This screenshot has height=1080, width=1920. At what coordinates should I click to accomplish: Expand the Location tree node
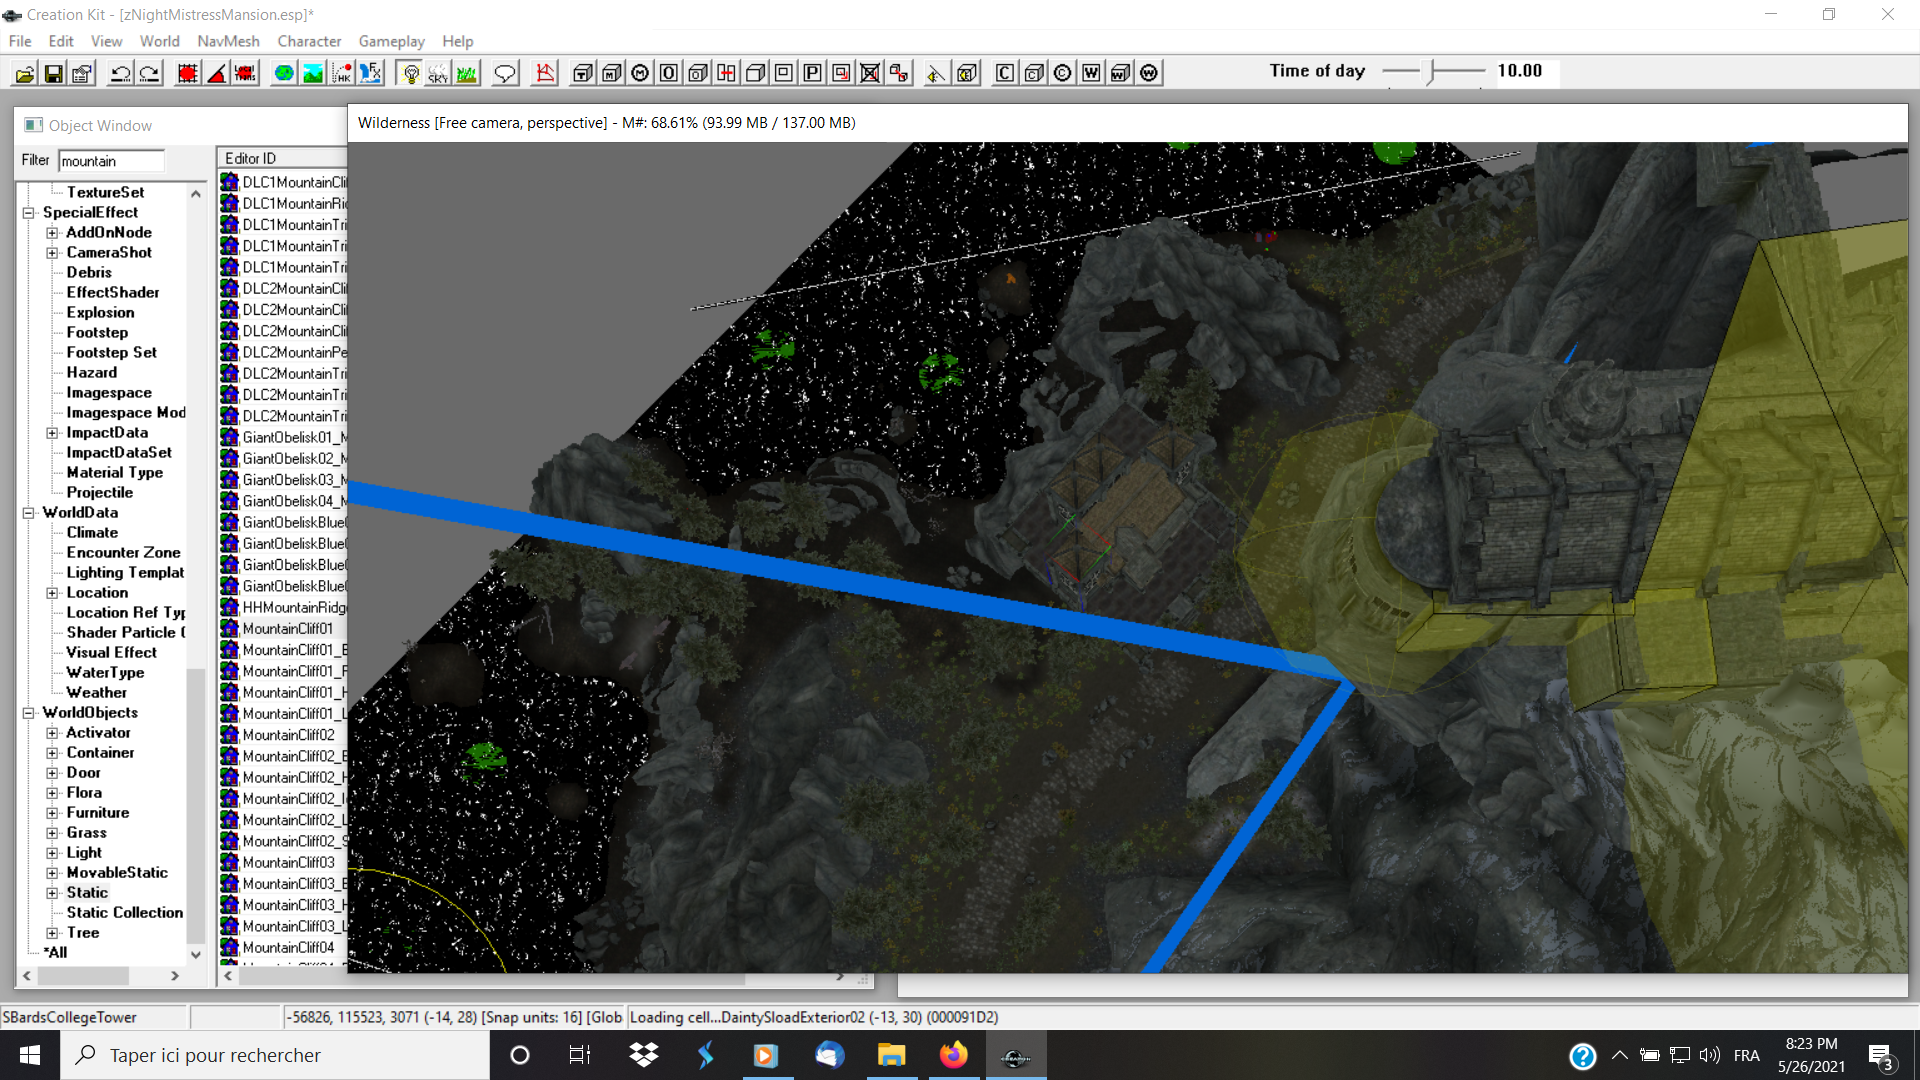point(53,593)
